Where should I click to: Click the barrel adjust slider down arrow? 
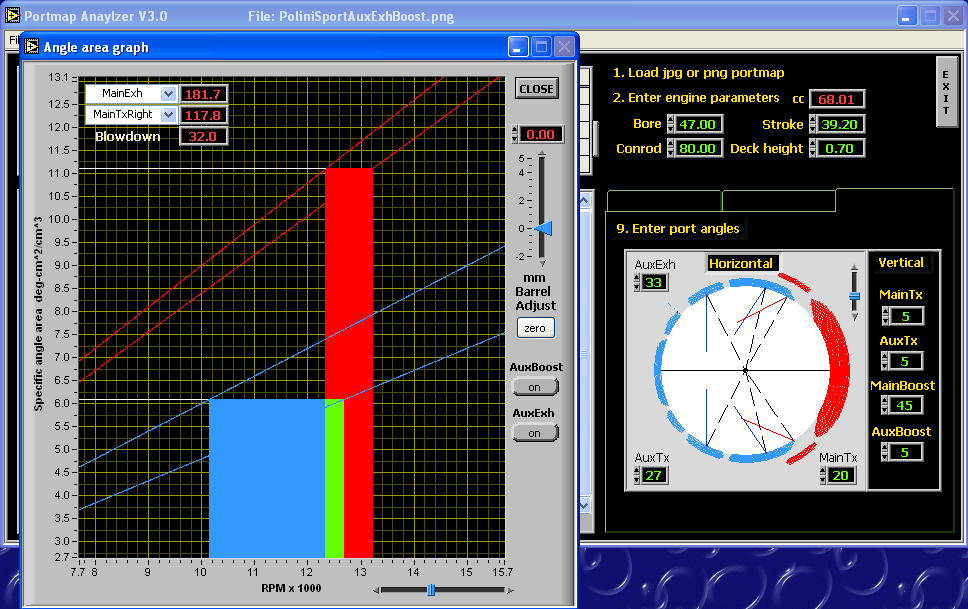(542, 263)
